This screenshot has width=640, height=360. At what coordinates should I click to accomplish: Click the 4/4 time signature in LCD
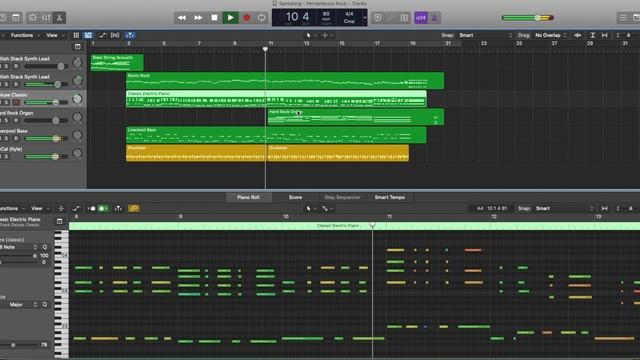click(x=349, y=14)
